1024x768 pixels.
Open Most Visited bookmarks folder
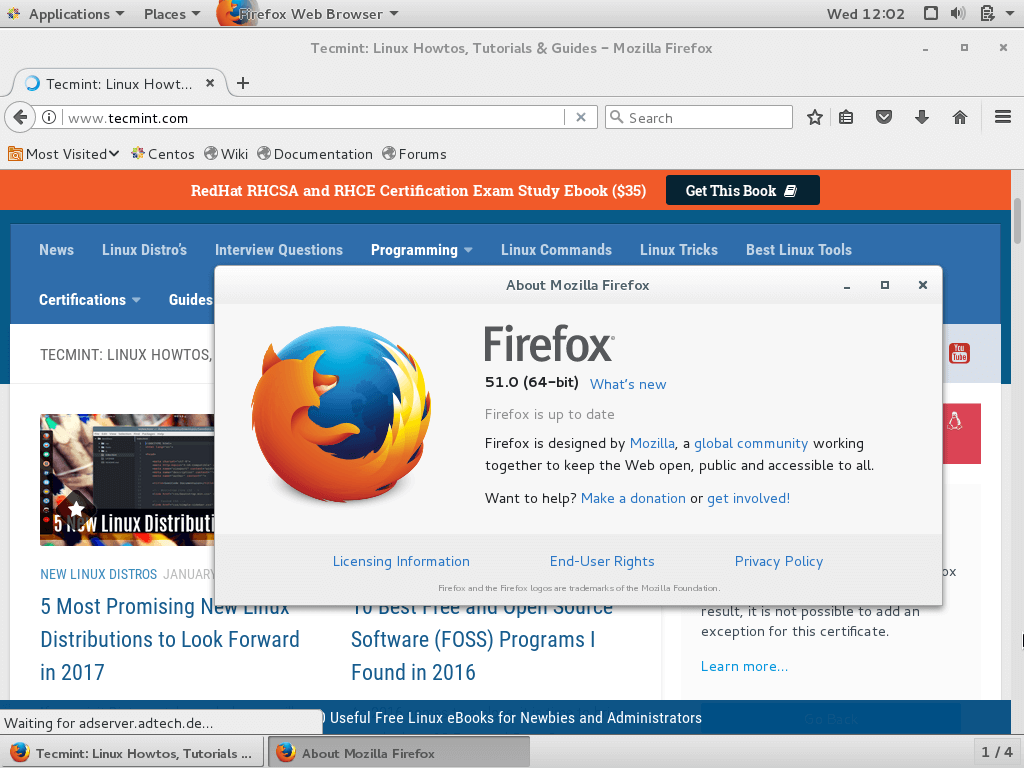point(63,154)
